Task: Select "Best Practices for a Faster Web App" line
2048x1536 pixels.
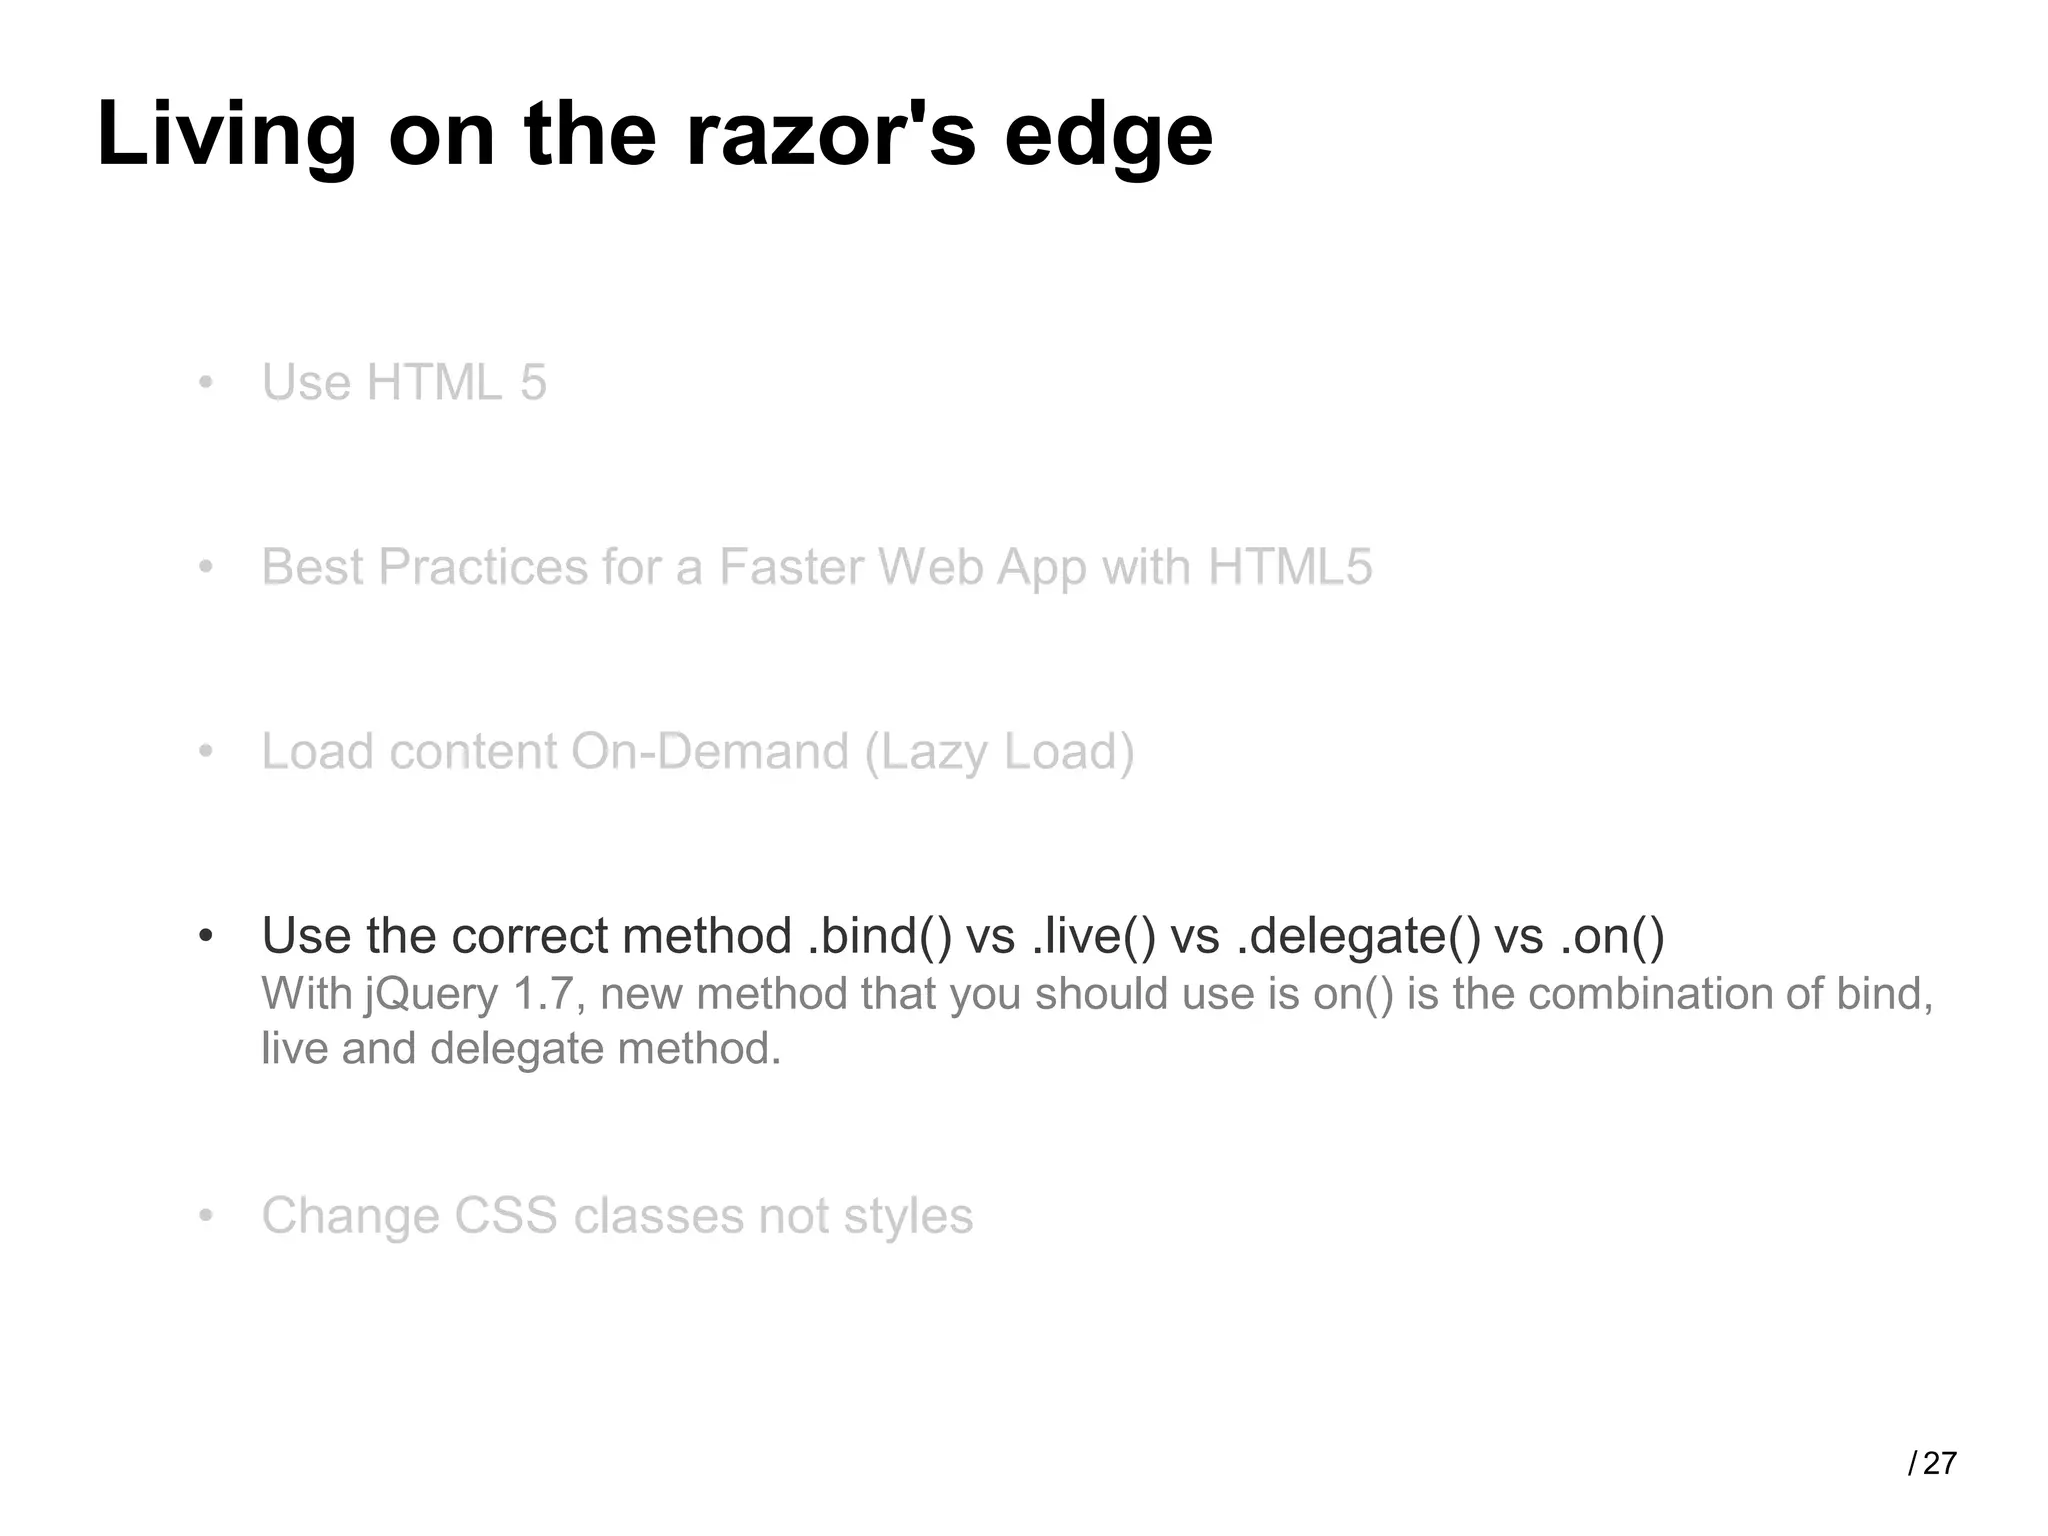Action: (x=817, y=568)
